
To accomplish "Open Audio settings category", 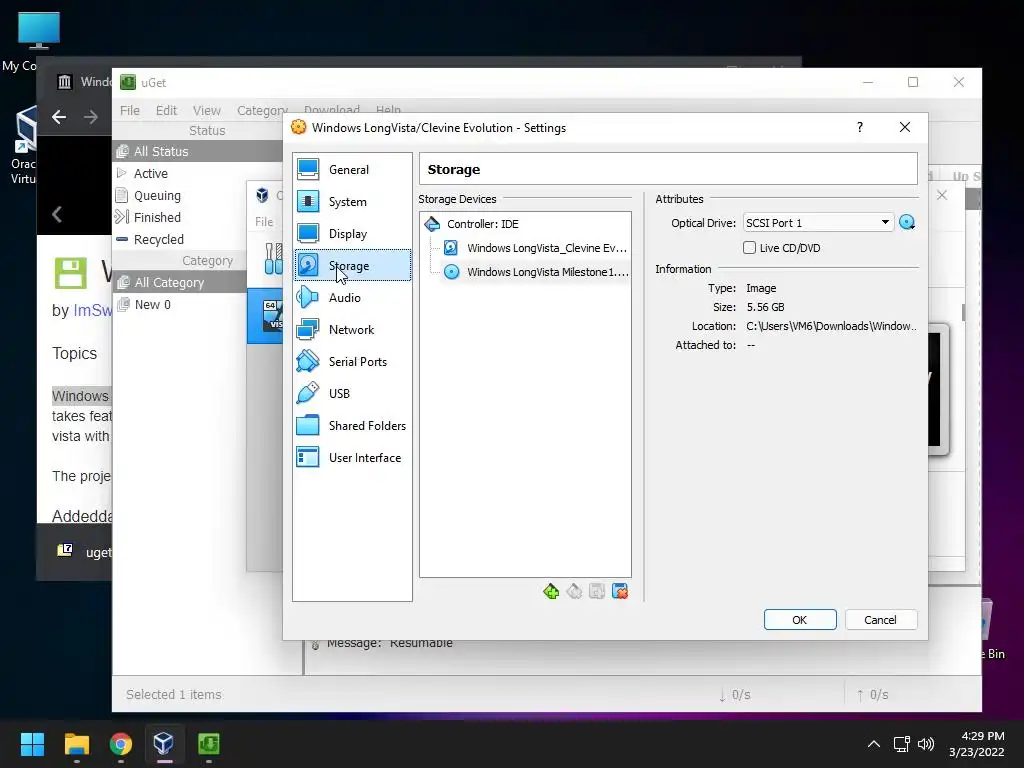I will point(352,298).
